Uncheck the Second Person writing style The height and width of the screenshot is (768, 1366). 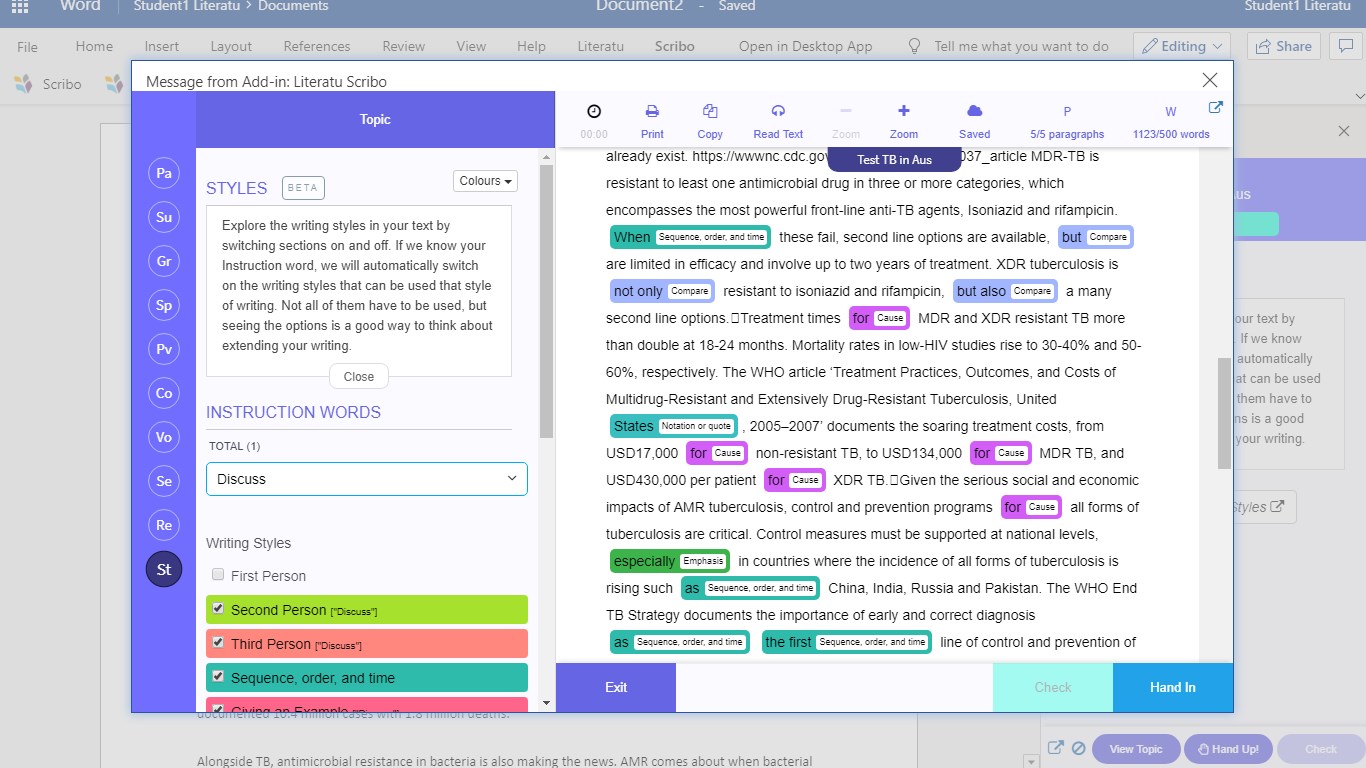pos(218,609)
